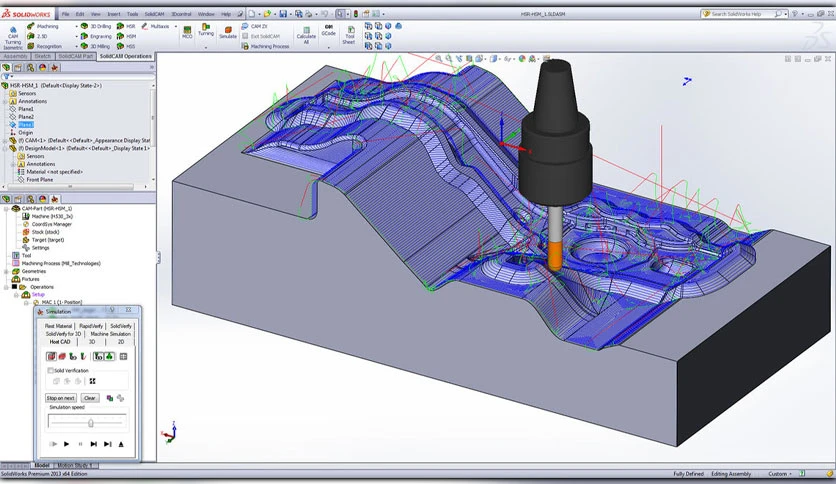This screenshot has height=484, width=836.
Task: Toggle the show tool path icon in Simulation
Action: 98,356
